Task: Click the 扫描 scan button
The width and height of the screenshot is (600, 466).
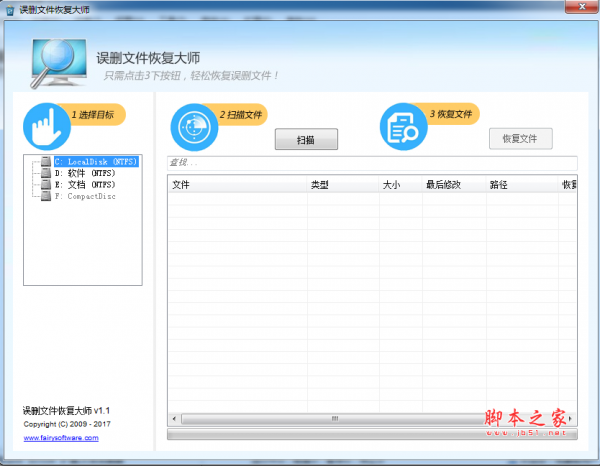Action: pos(306,139)
